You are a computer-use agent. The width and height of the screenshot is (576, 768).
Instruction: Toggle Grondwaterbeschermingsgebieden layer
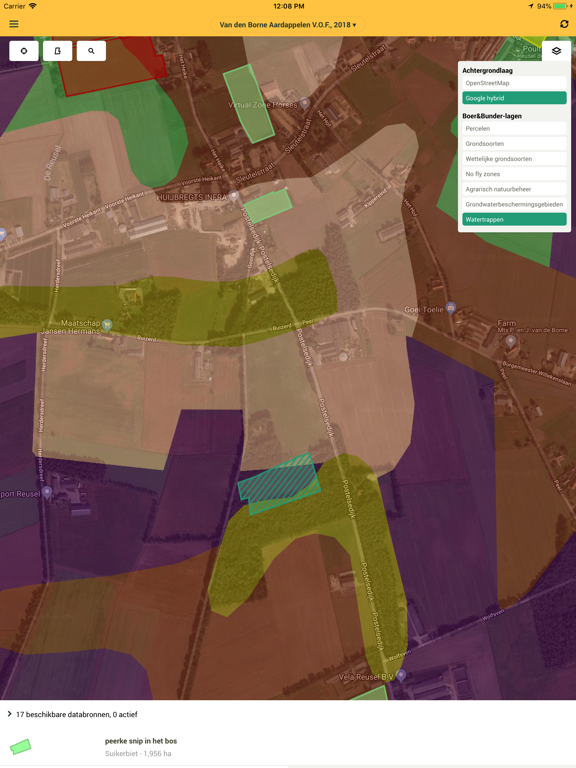[514, 204]
